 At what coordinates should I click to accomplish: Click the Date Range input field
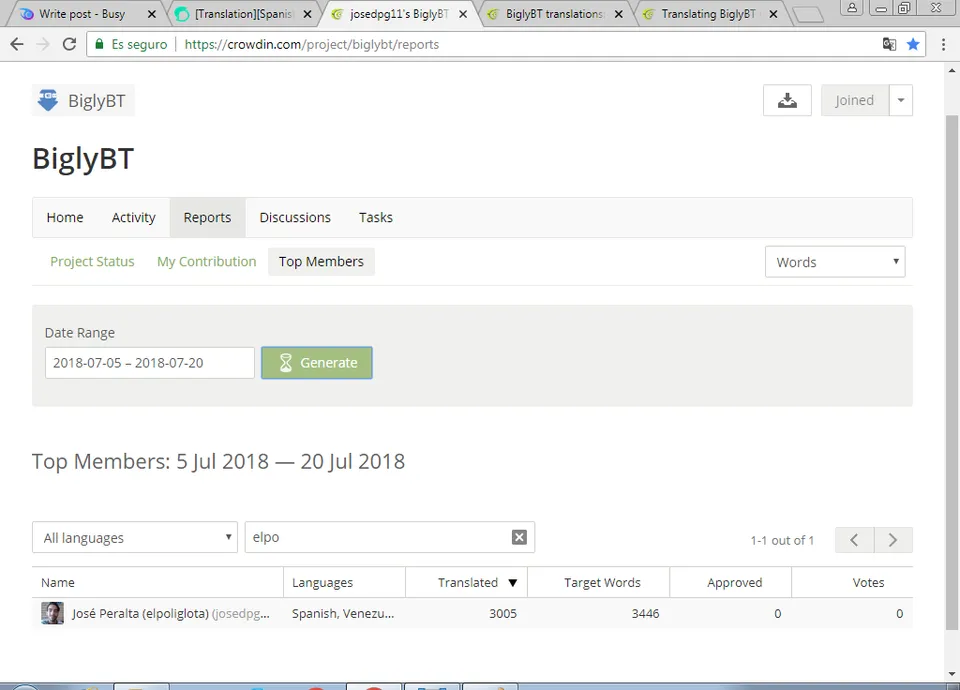coord(149,363)
